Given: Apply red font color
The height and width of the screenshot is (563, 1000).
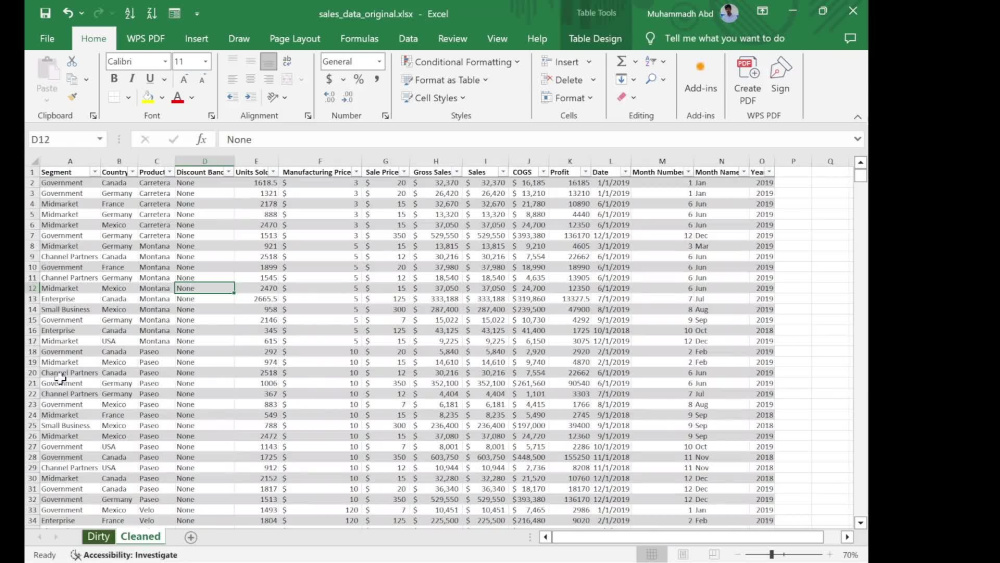Looking at the screenshot, I should coord(177,97).
